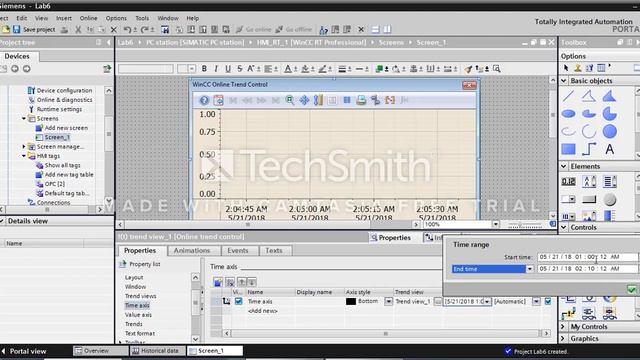This screenshot has width=640, height=360.
Task: Toggle Underline text formatting
Action: coord(228,69)
